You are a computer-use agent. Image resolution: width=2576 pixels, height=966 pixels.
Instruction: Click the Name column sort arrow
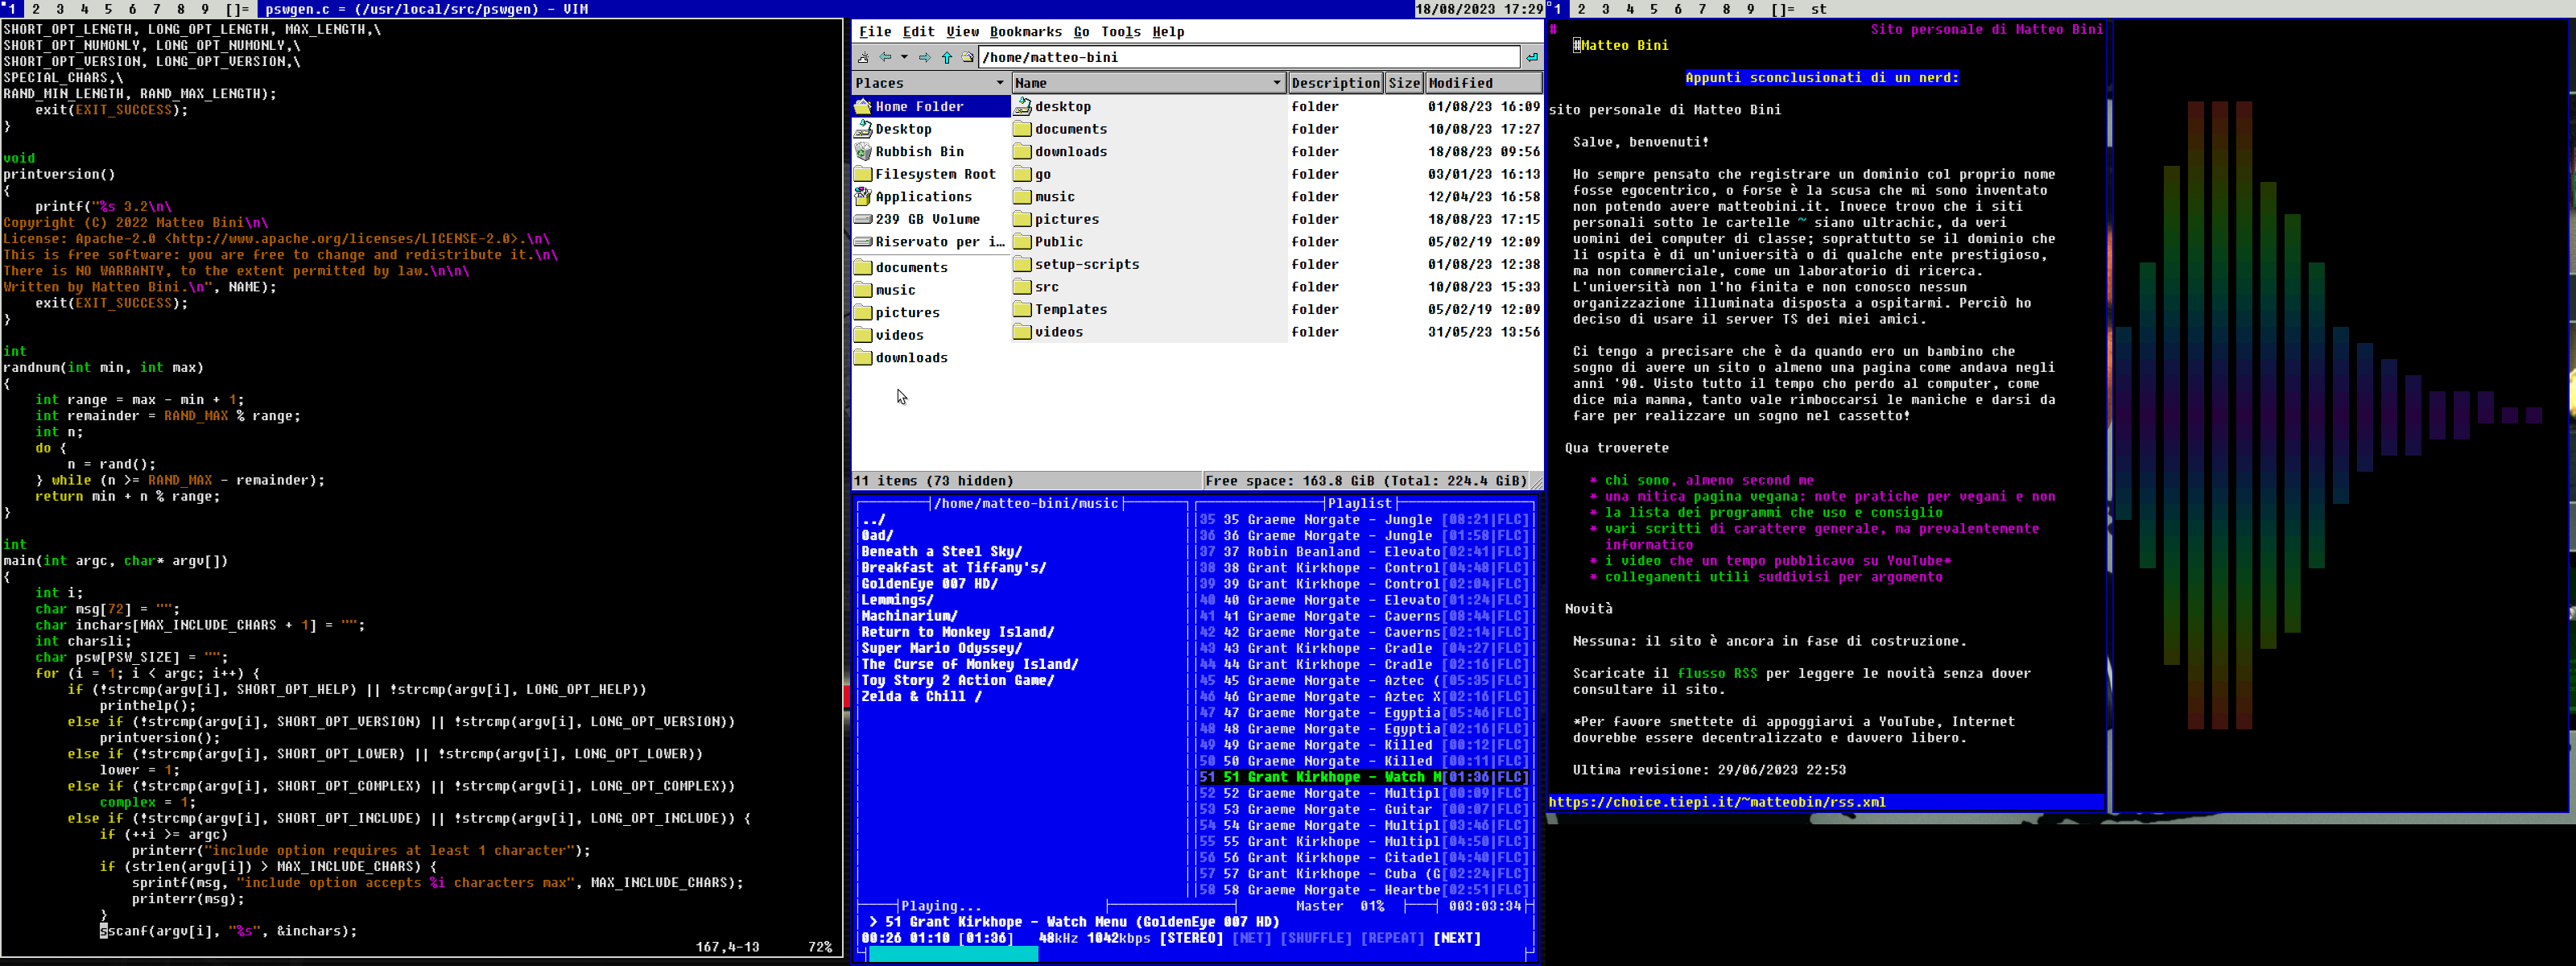point(1276,83)
